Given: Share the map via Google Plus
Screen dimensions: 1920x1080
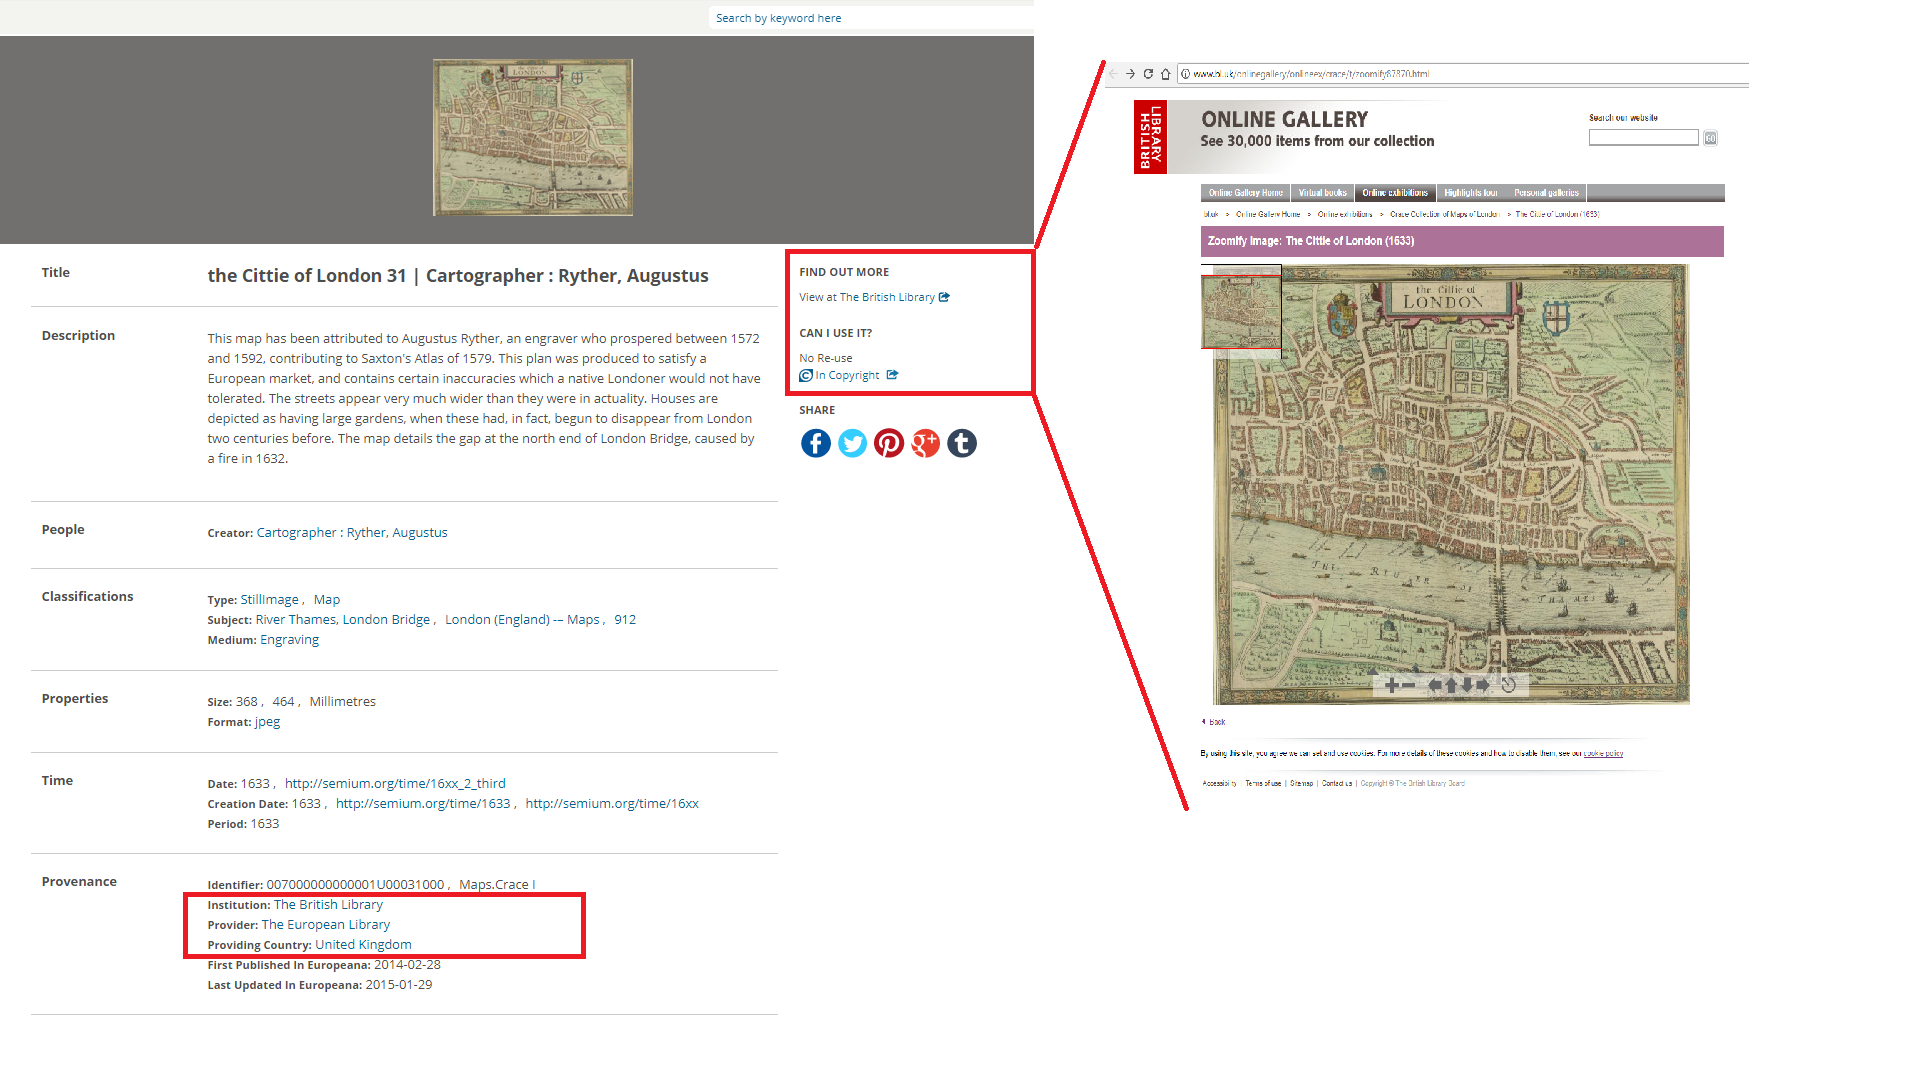Looking at the screenshot, I should coord(926,443).
